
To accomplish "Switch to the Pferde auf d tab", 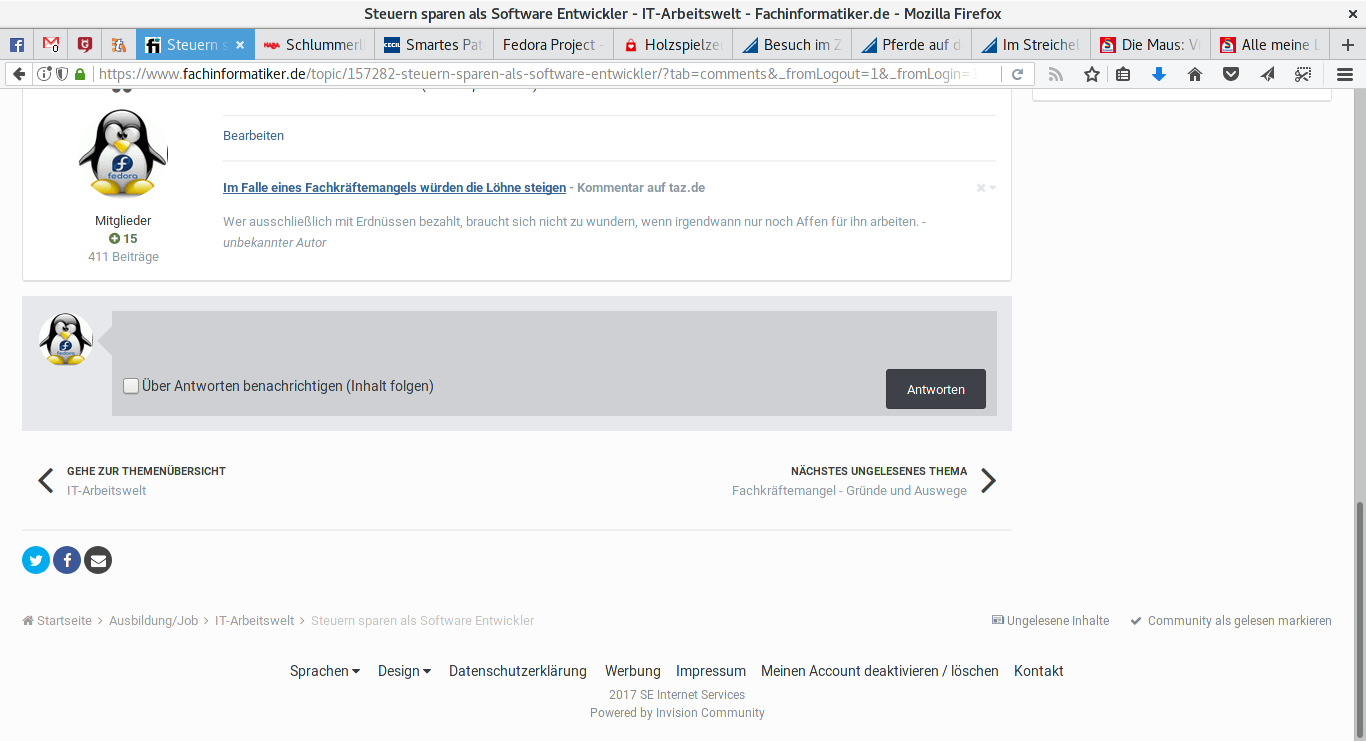I will coord(911,45).
